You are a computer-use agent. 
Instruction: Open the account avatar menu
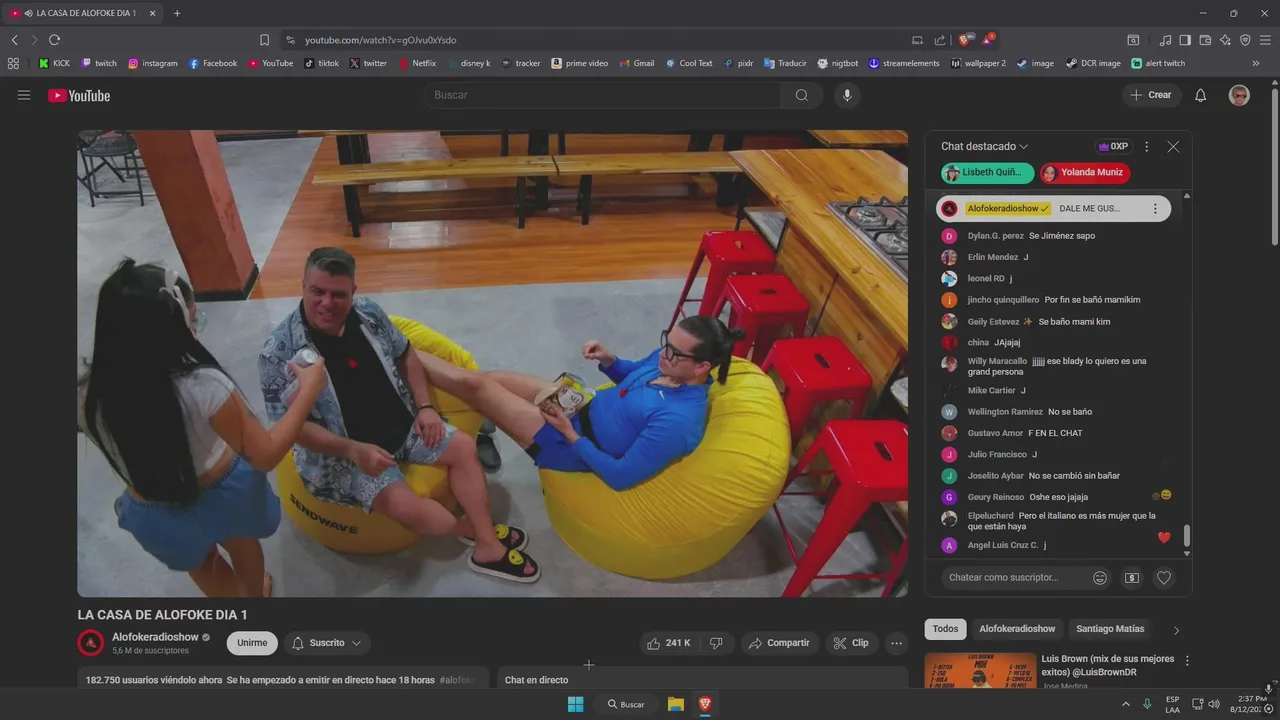[1239, 95]
